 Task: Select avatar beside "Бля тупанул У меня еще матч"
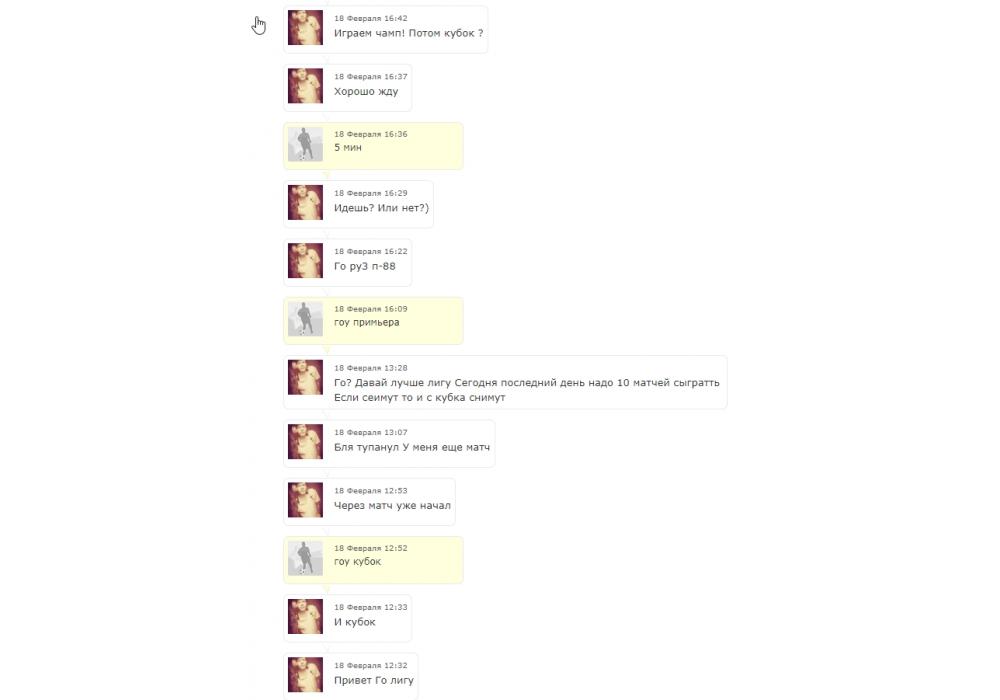(x=305, y=441)
